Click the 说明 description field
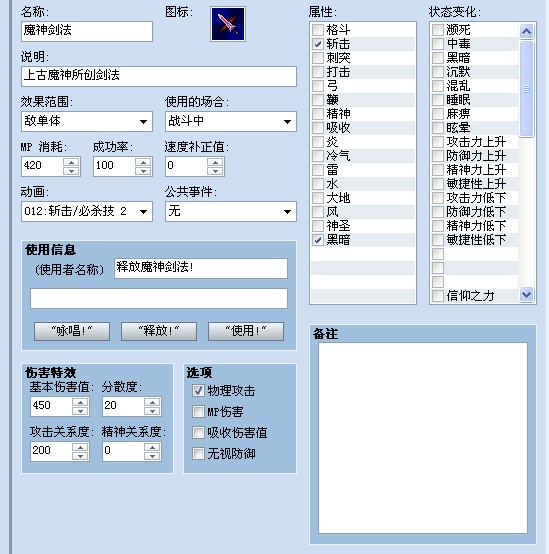 point(159,76)
